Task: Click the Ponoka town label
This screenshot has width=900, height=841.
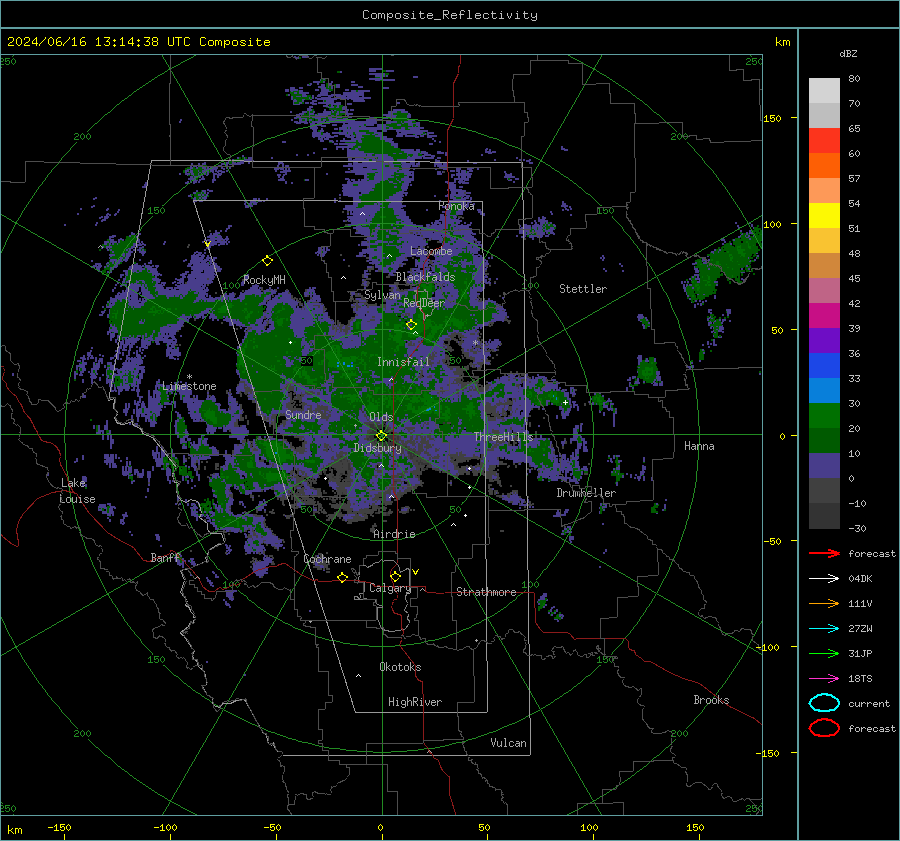Action: 456,206
